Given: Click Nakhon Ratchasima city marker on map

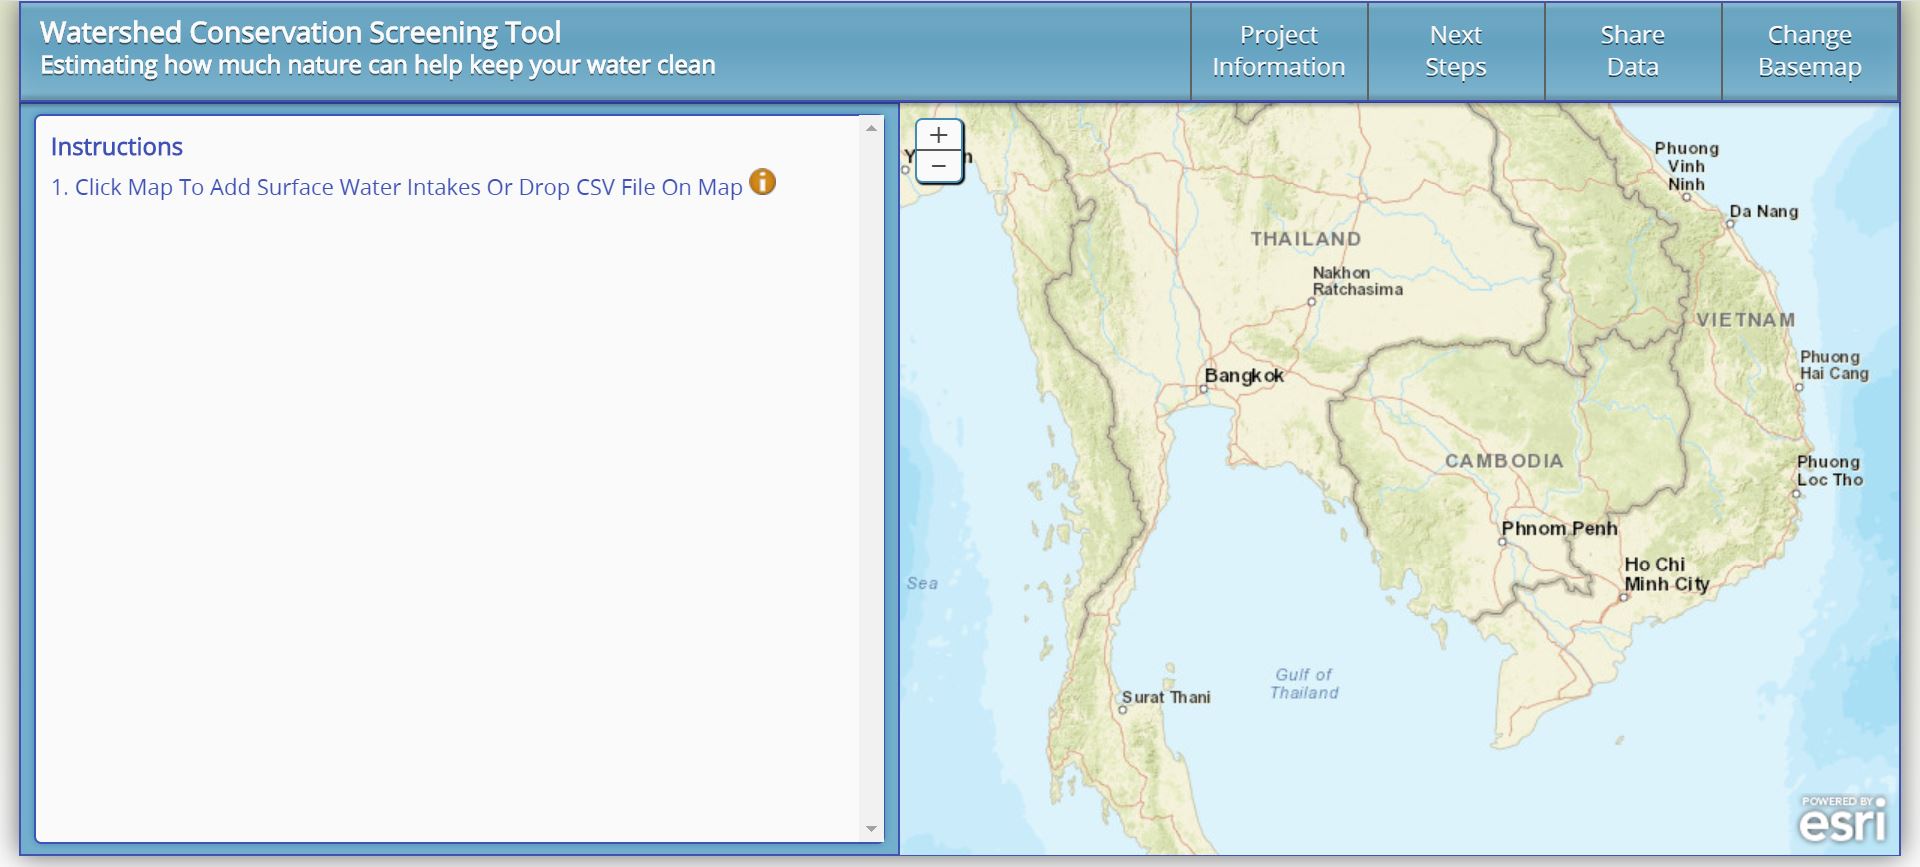Looking at the screenshot, I should (x=1312, y=301).
